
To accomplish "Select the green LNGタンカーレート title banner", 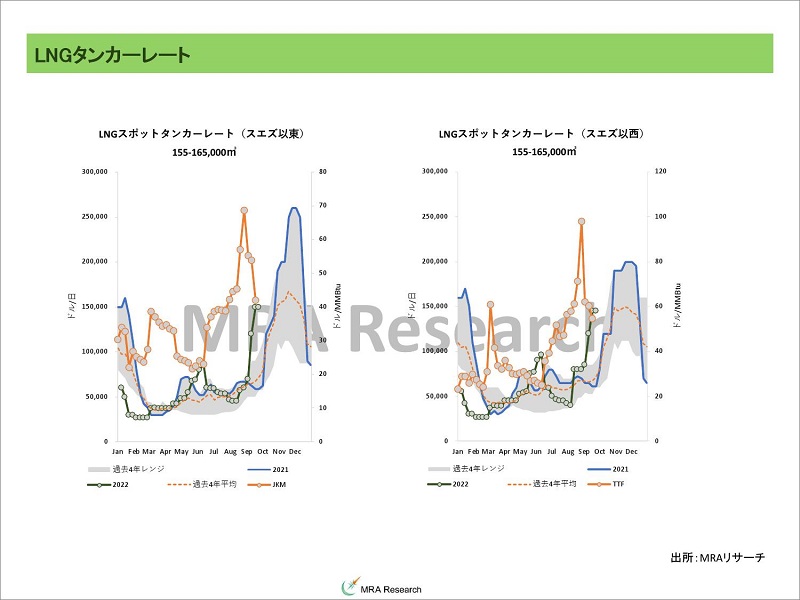I will point(400,54).
